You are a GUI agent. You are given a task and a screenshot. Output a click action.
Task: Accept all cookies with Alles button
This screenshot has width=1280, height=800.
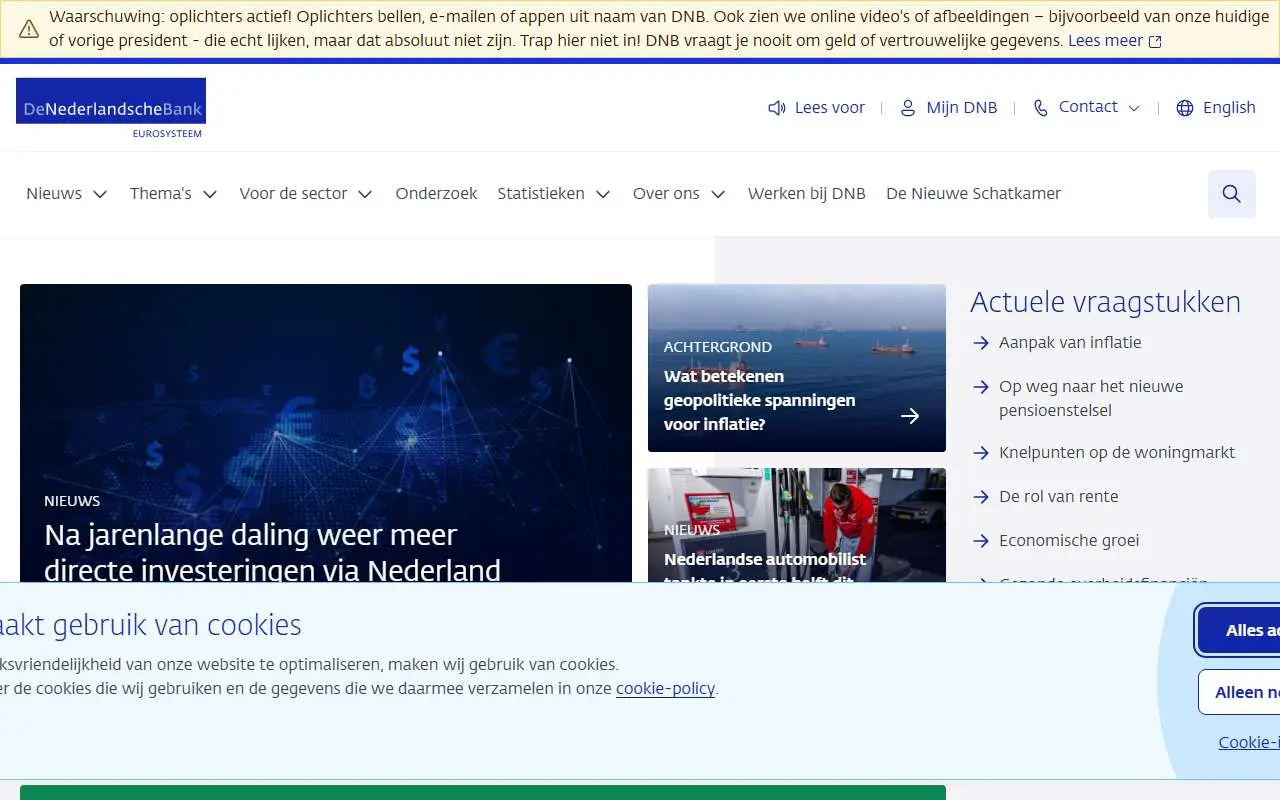tap(1239, 630)
